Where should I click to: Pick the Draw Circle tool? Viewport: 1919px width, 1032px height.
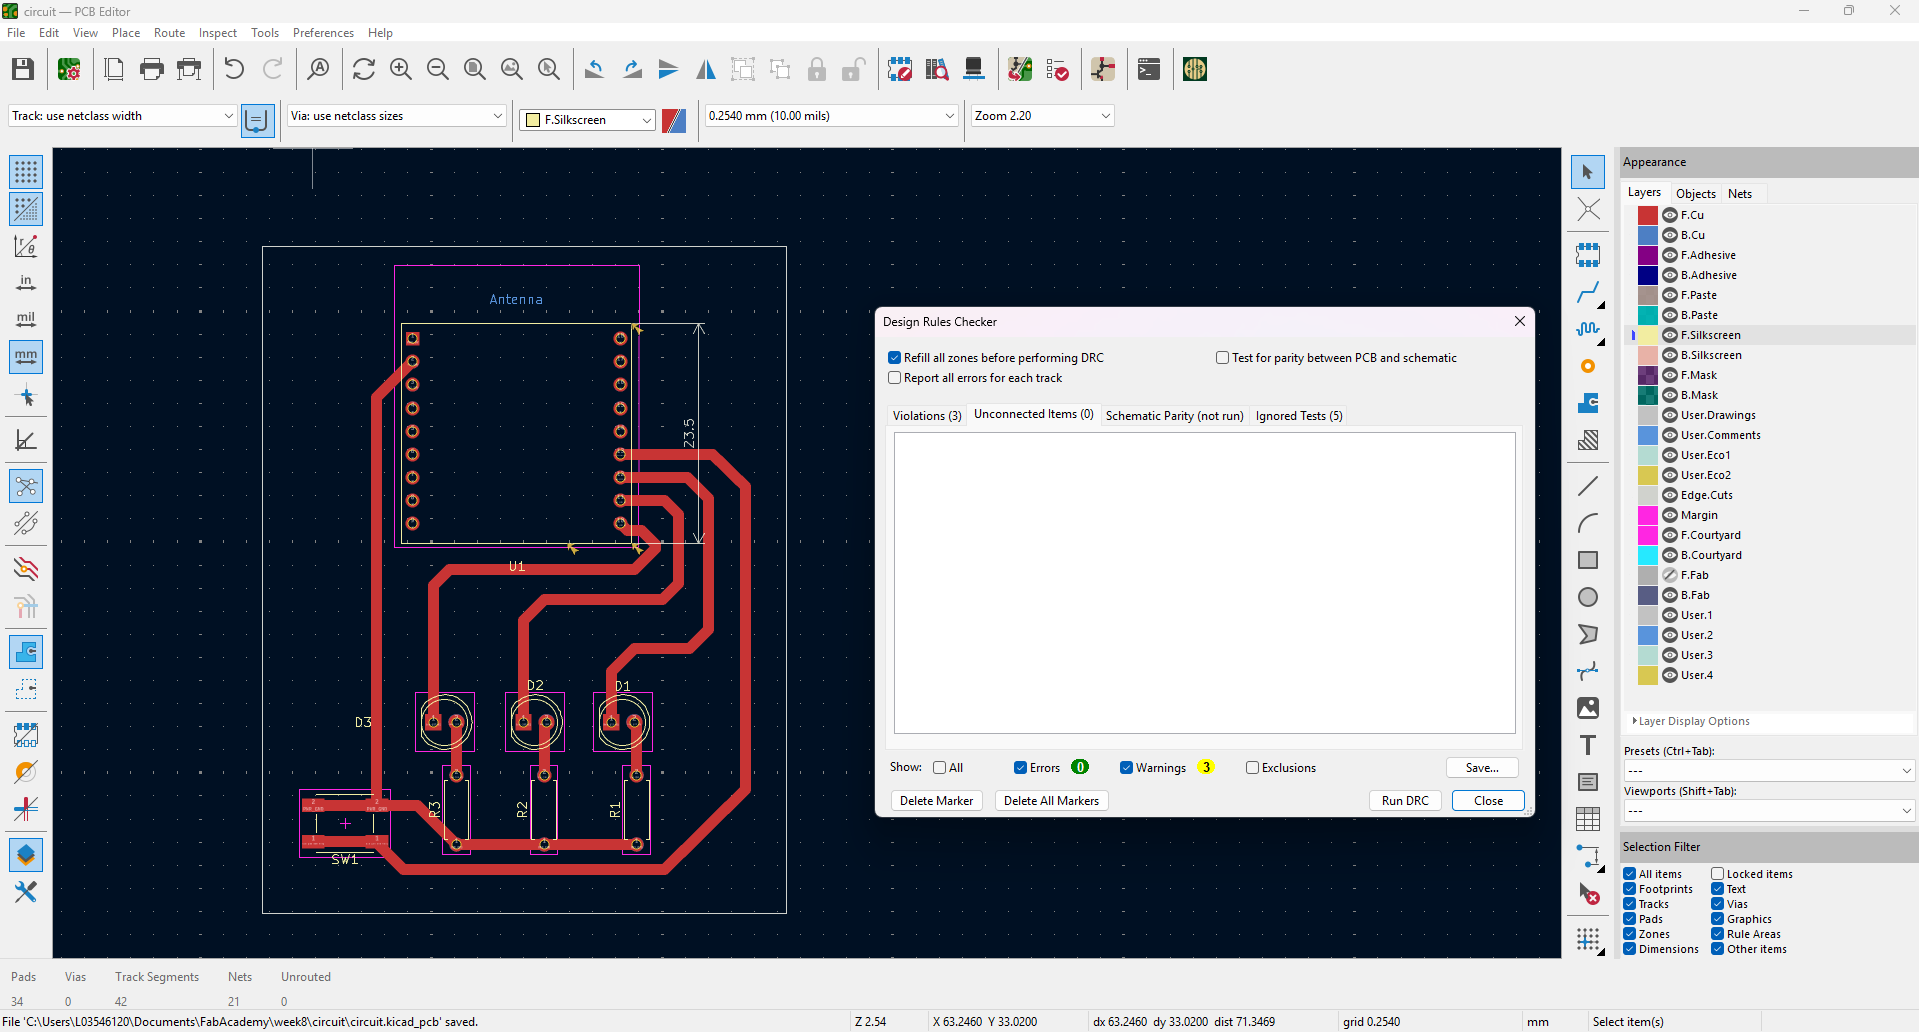[x=1587, y=597]
